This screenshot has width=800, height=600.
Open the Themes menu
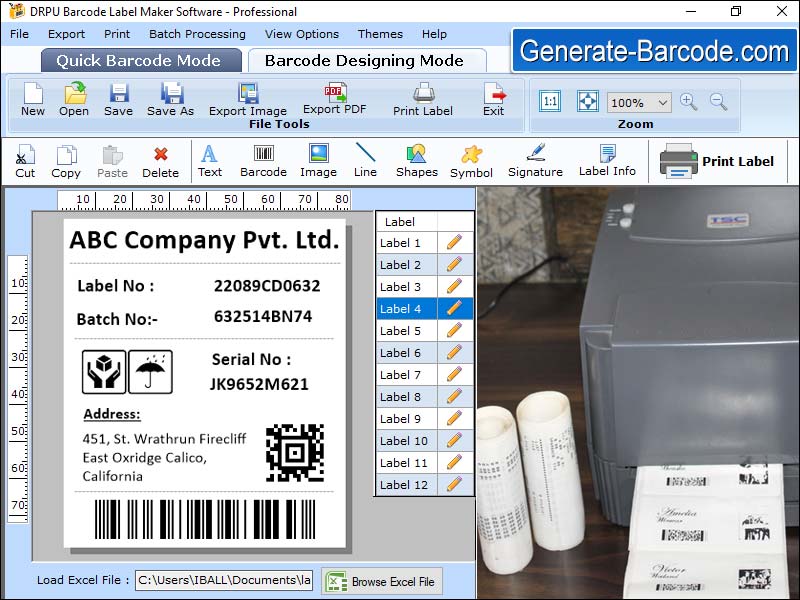380,34
